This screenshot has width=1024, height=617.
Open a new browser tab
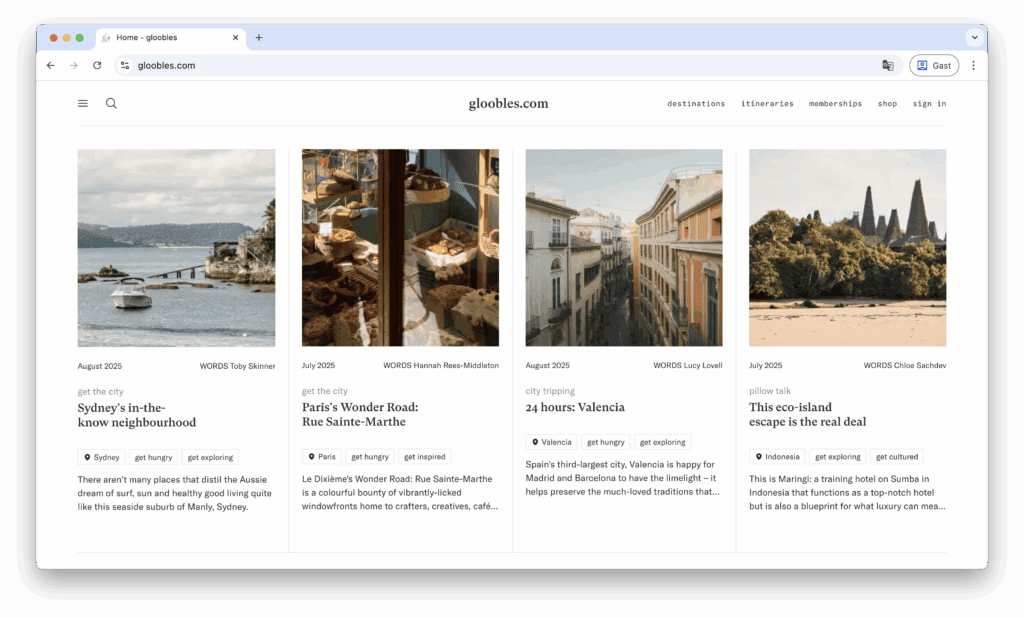click(x=259, y=38)
